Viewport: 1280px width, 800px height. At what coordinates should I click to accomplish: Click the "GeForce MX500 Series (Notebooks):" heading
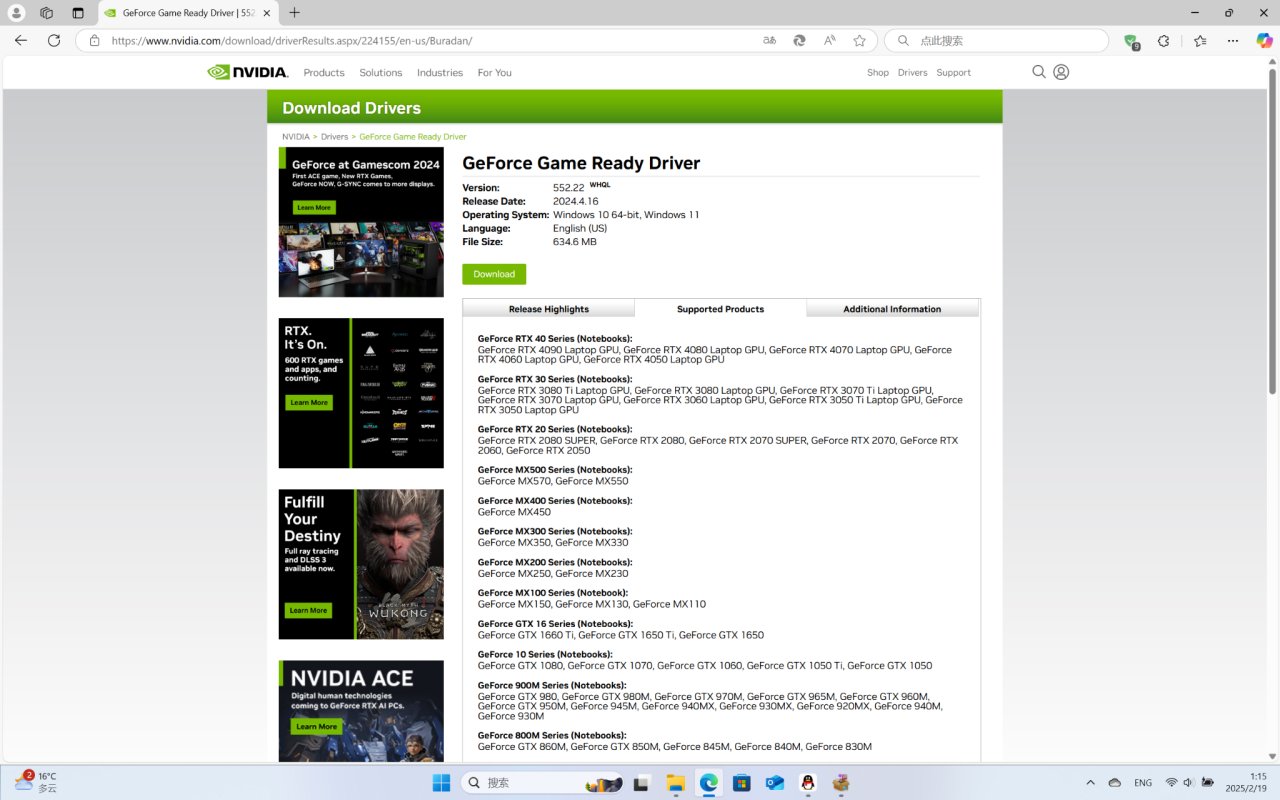point(555,470)
